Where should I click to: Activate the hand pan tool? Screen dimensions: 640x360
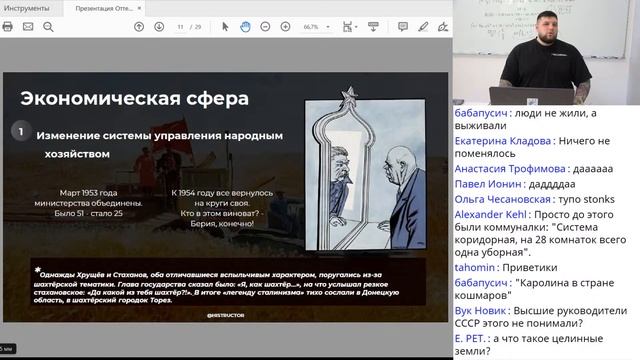(x=245, y=27)
